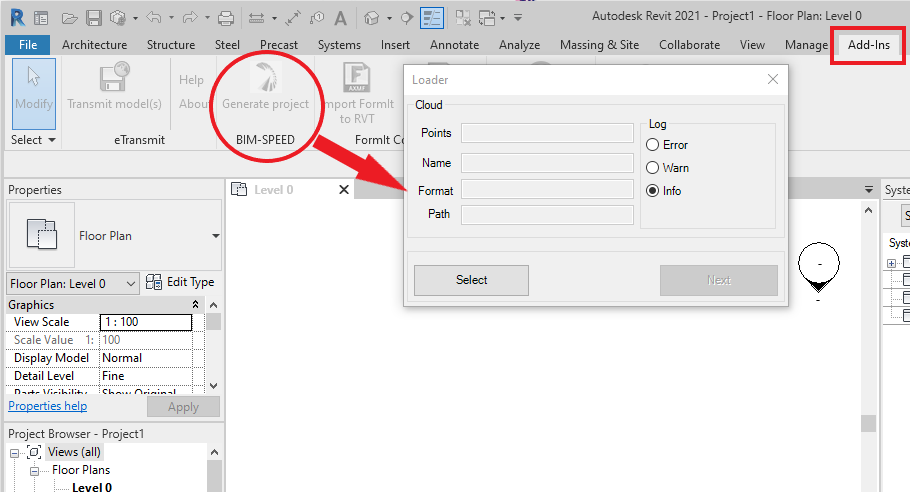Click the Select button in Loader dialog
This screenshot has width=910, height=492.
[x=471, y=280]
